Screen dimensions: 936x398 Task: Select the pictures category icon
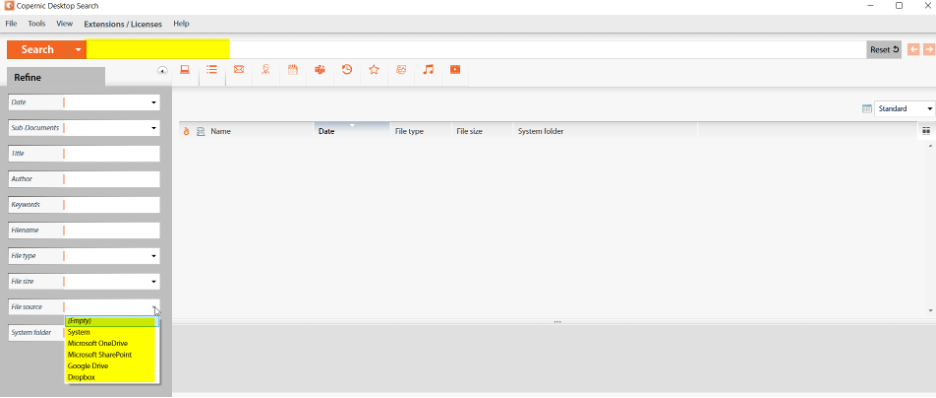[x=401, y=70]
